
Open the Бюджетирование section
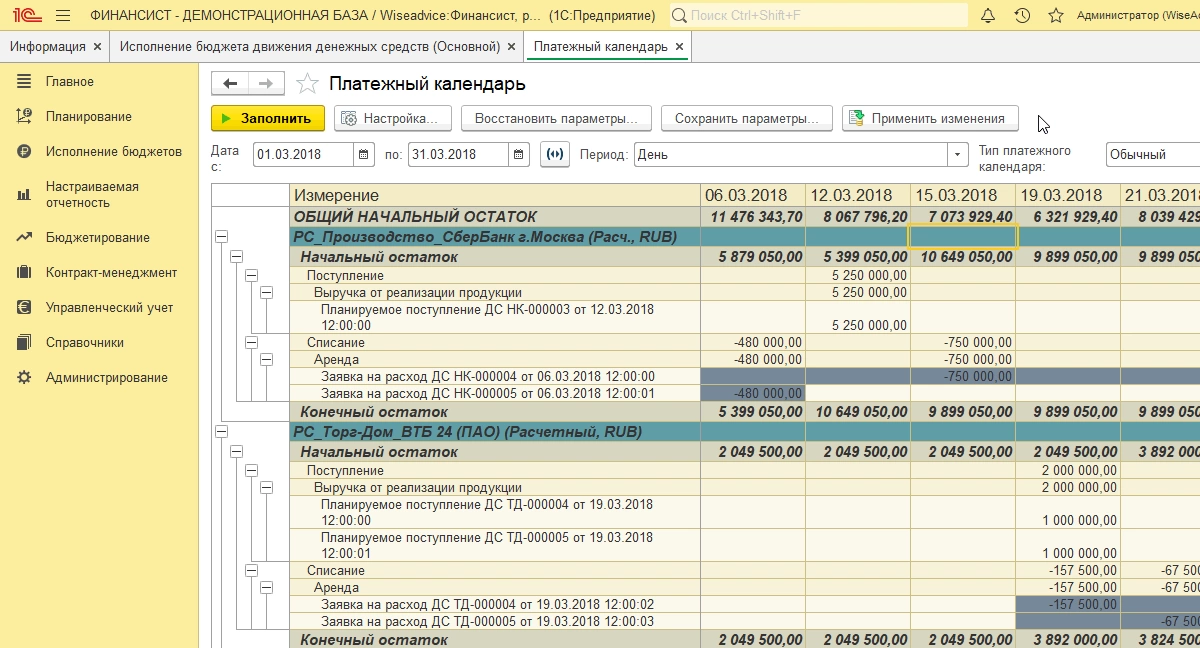(x=97, y=238)
